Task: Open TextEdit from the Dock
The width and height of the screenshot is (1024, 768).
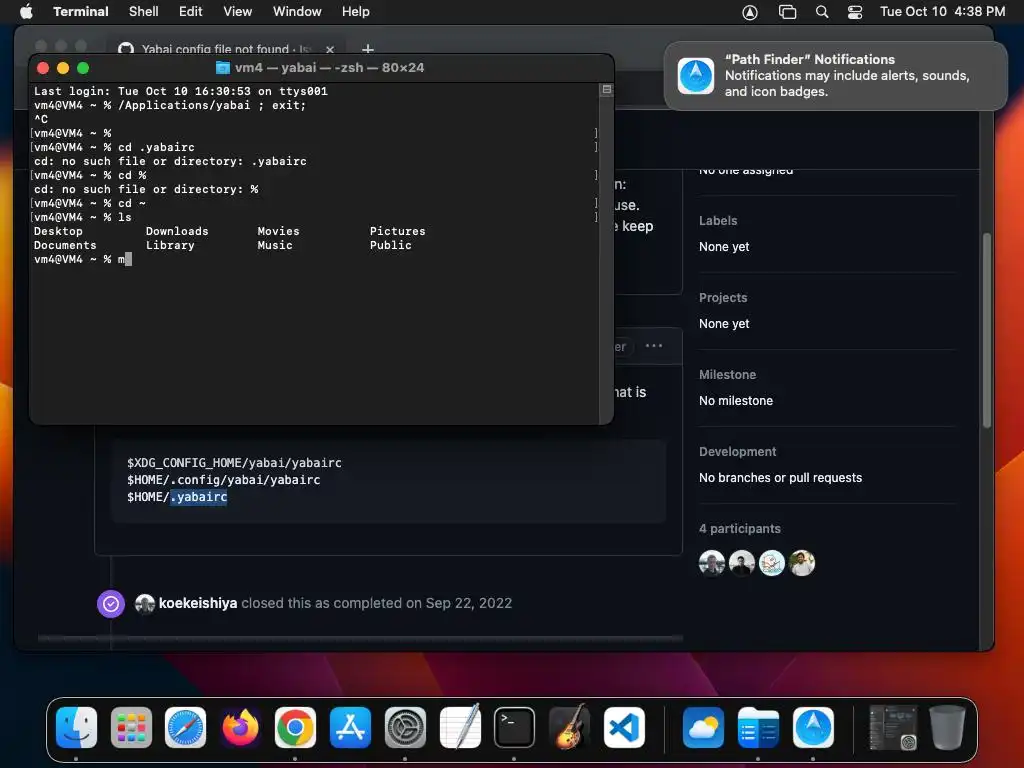Action: click(x=460, y=727)
